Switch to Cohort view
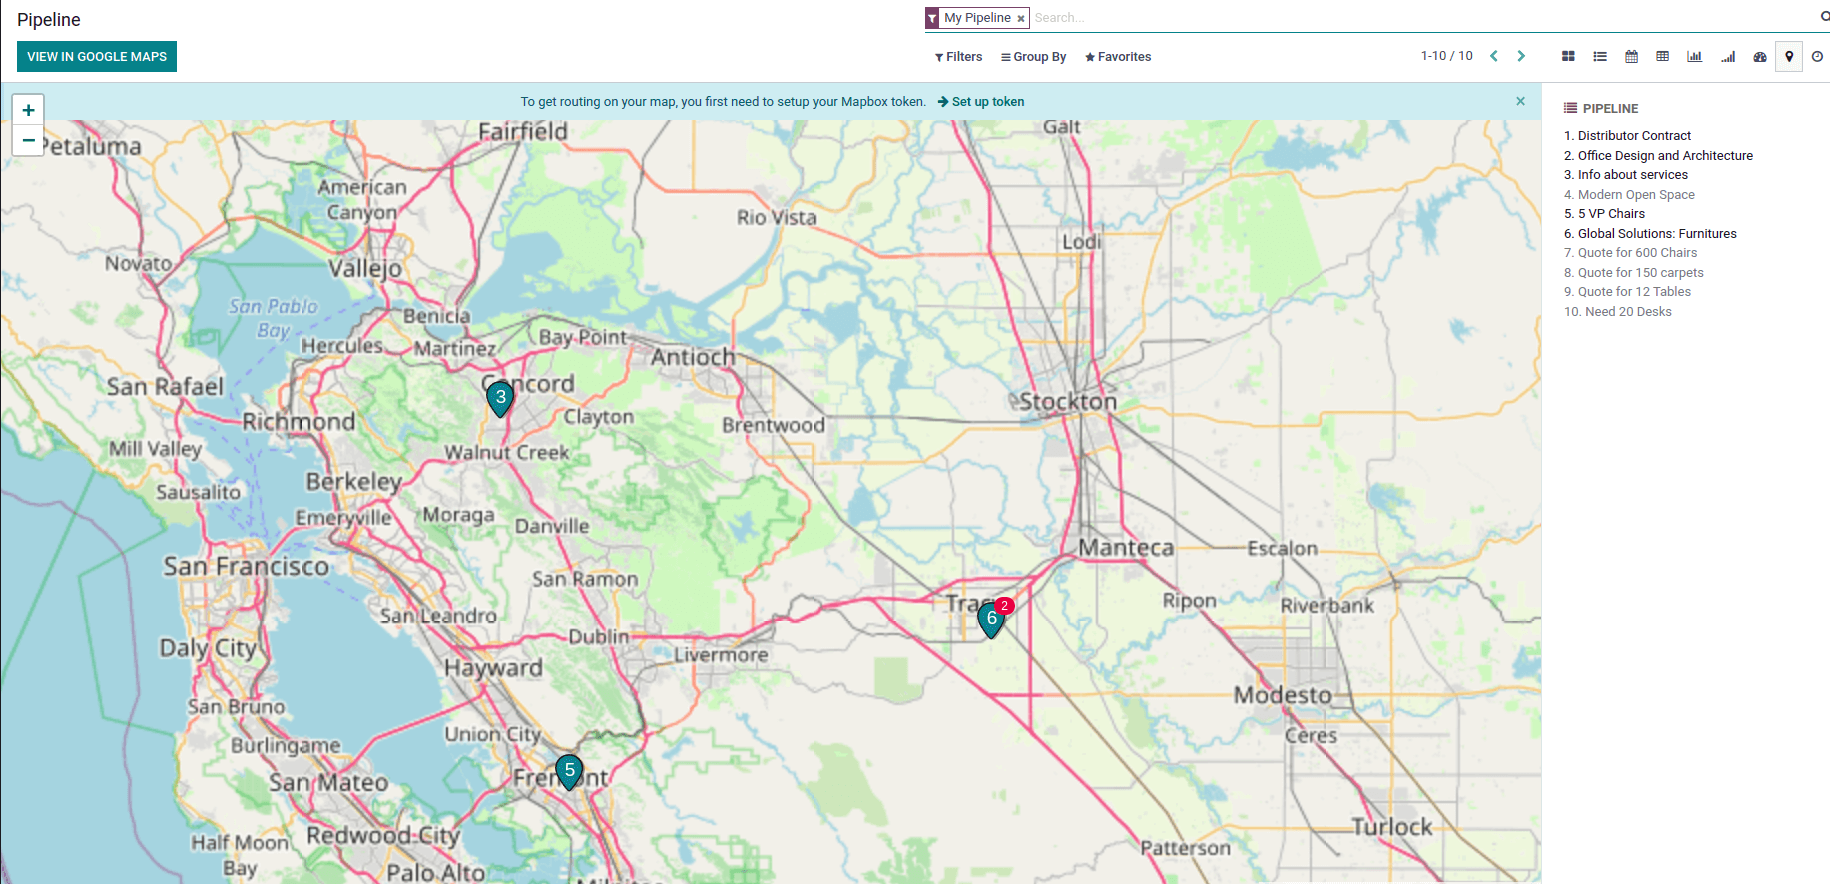This screenshot has width=1830, height=884. 1728,57
